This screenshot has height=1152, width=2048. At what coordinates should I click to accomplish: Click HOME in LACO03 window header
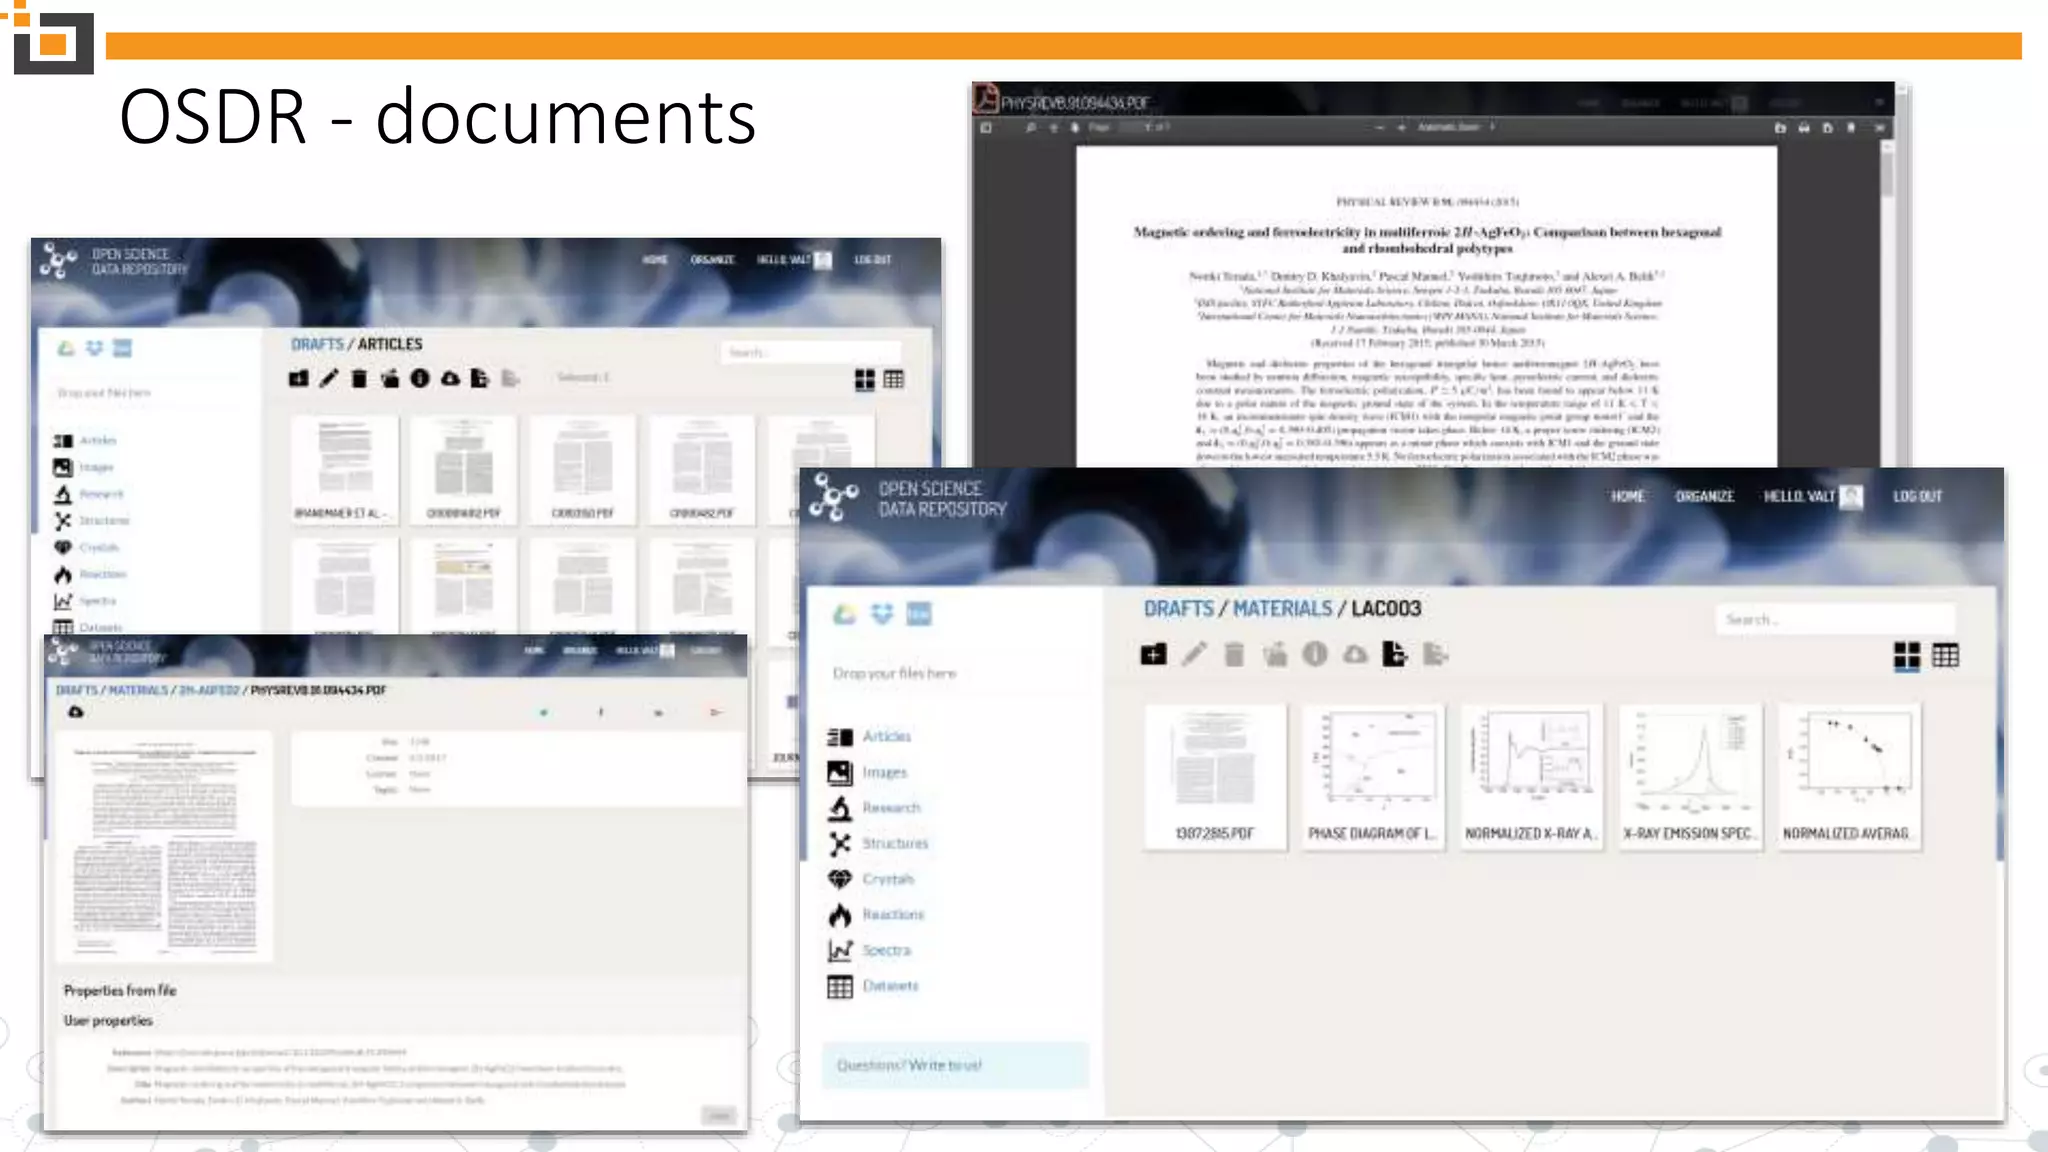[x=1627, y=497]
